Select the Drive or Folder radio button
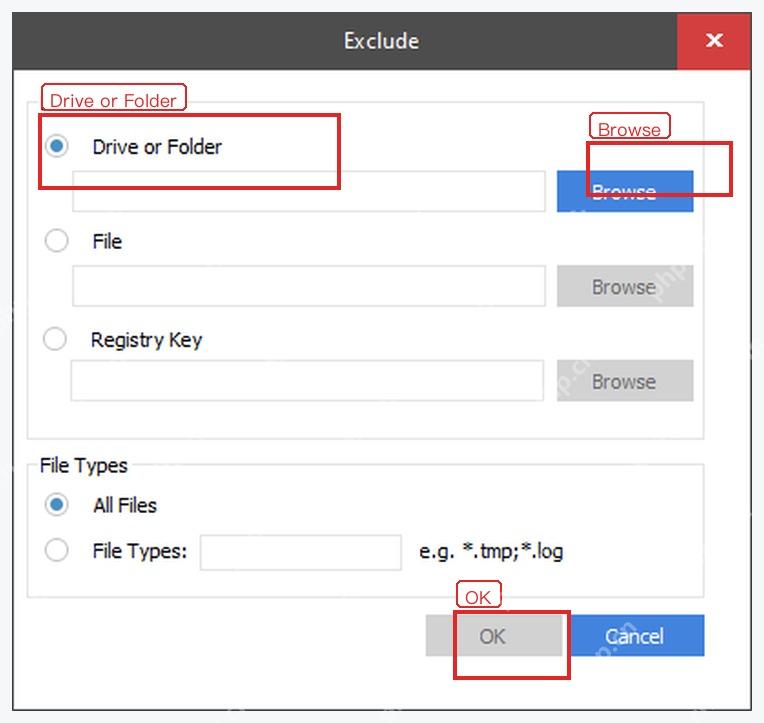 (57, 146)
